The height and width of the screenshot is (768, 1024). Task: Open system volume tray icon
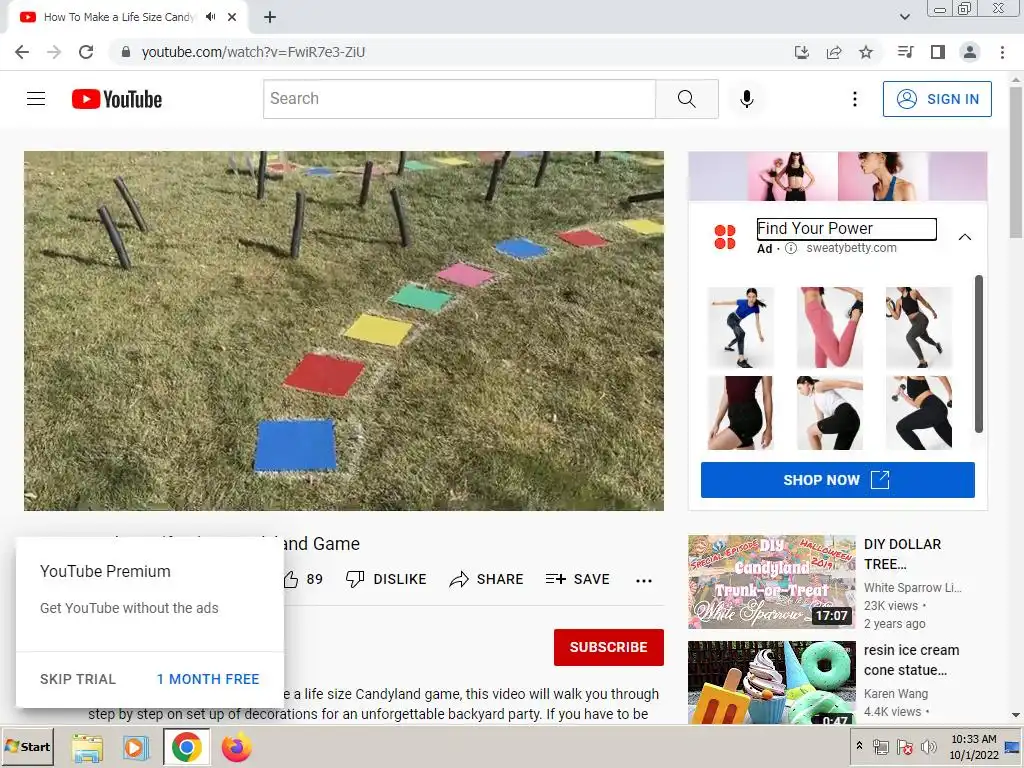928,746
